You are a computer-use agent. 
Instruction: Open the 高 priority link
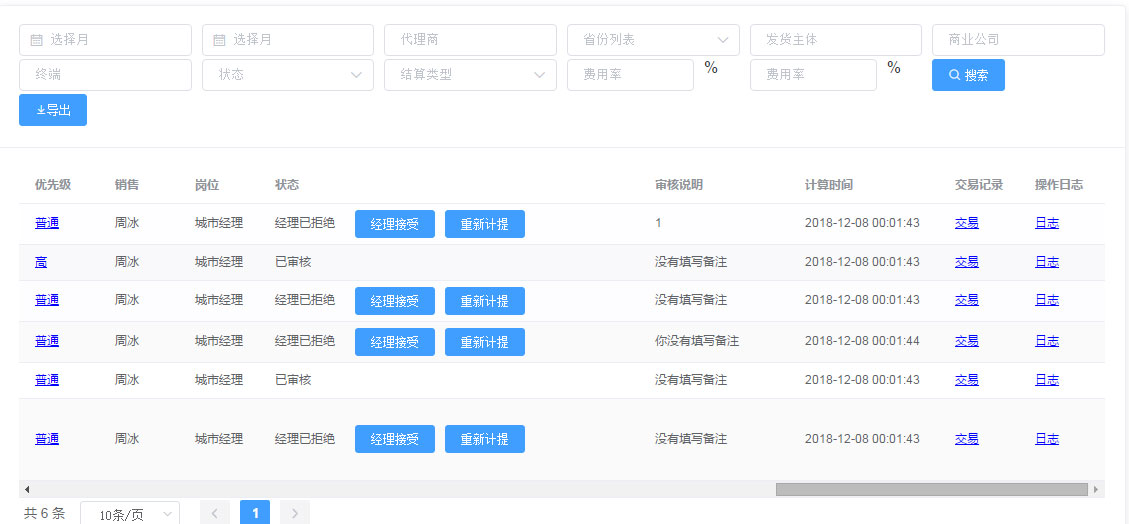[x=41, y=262]
